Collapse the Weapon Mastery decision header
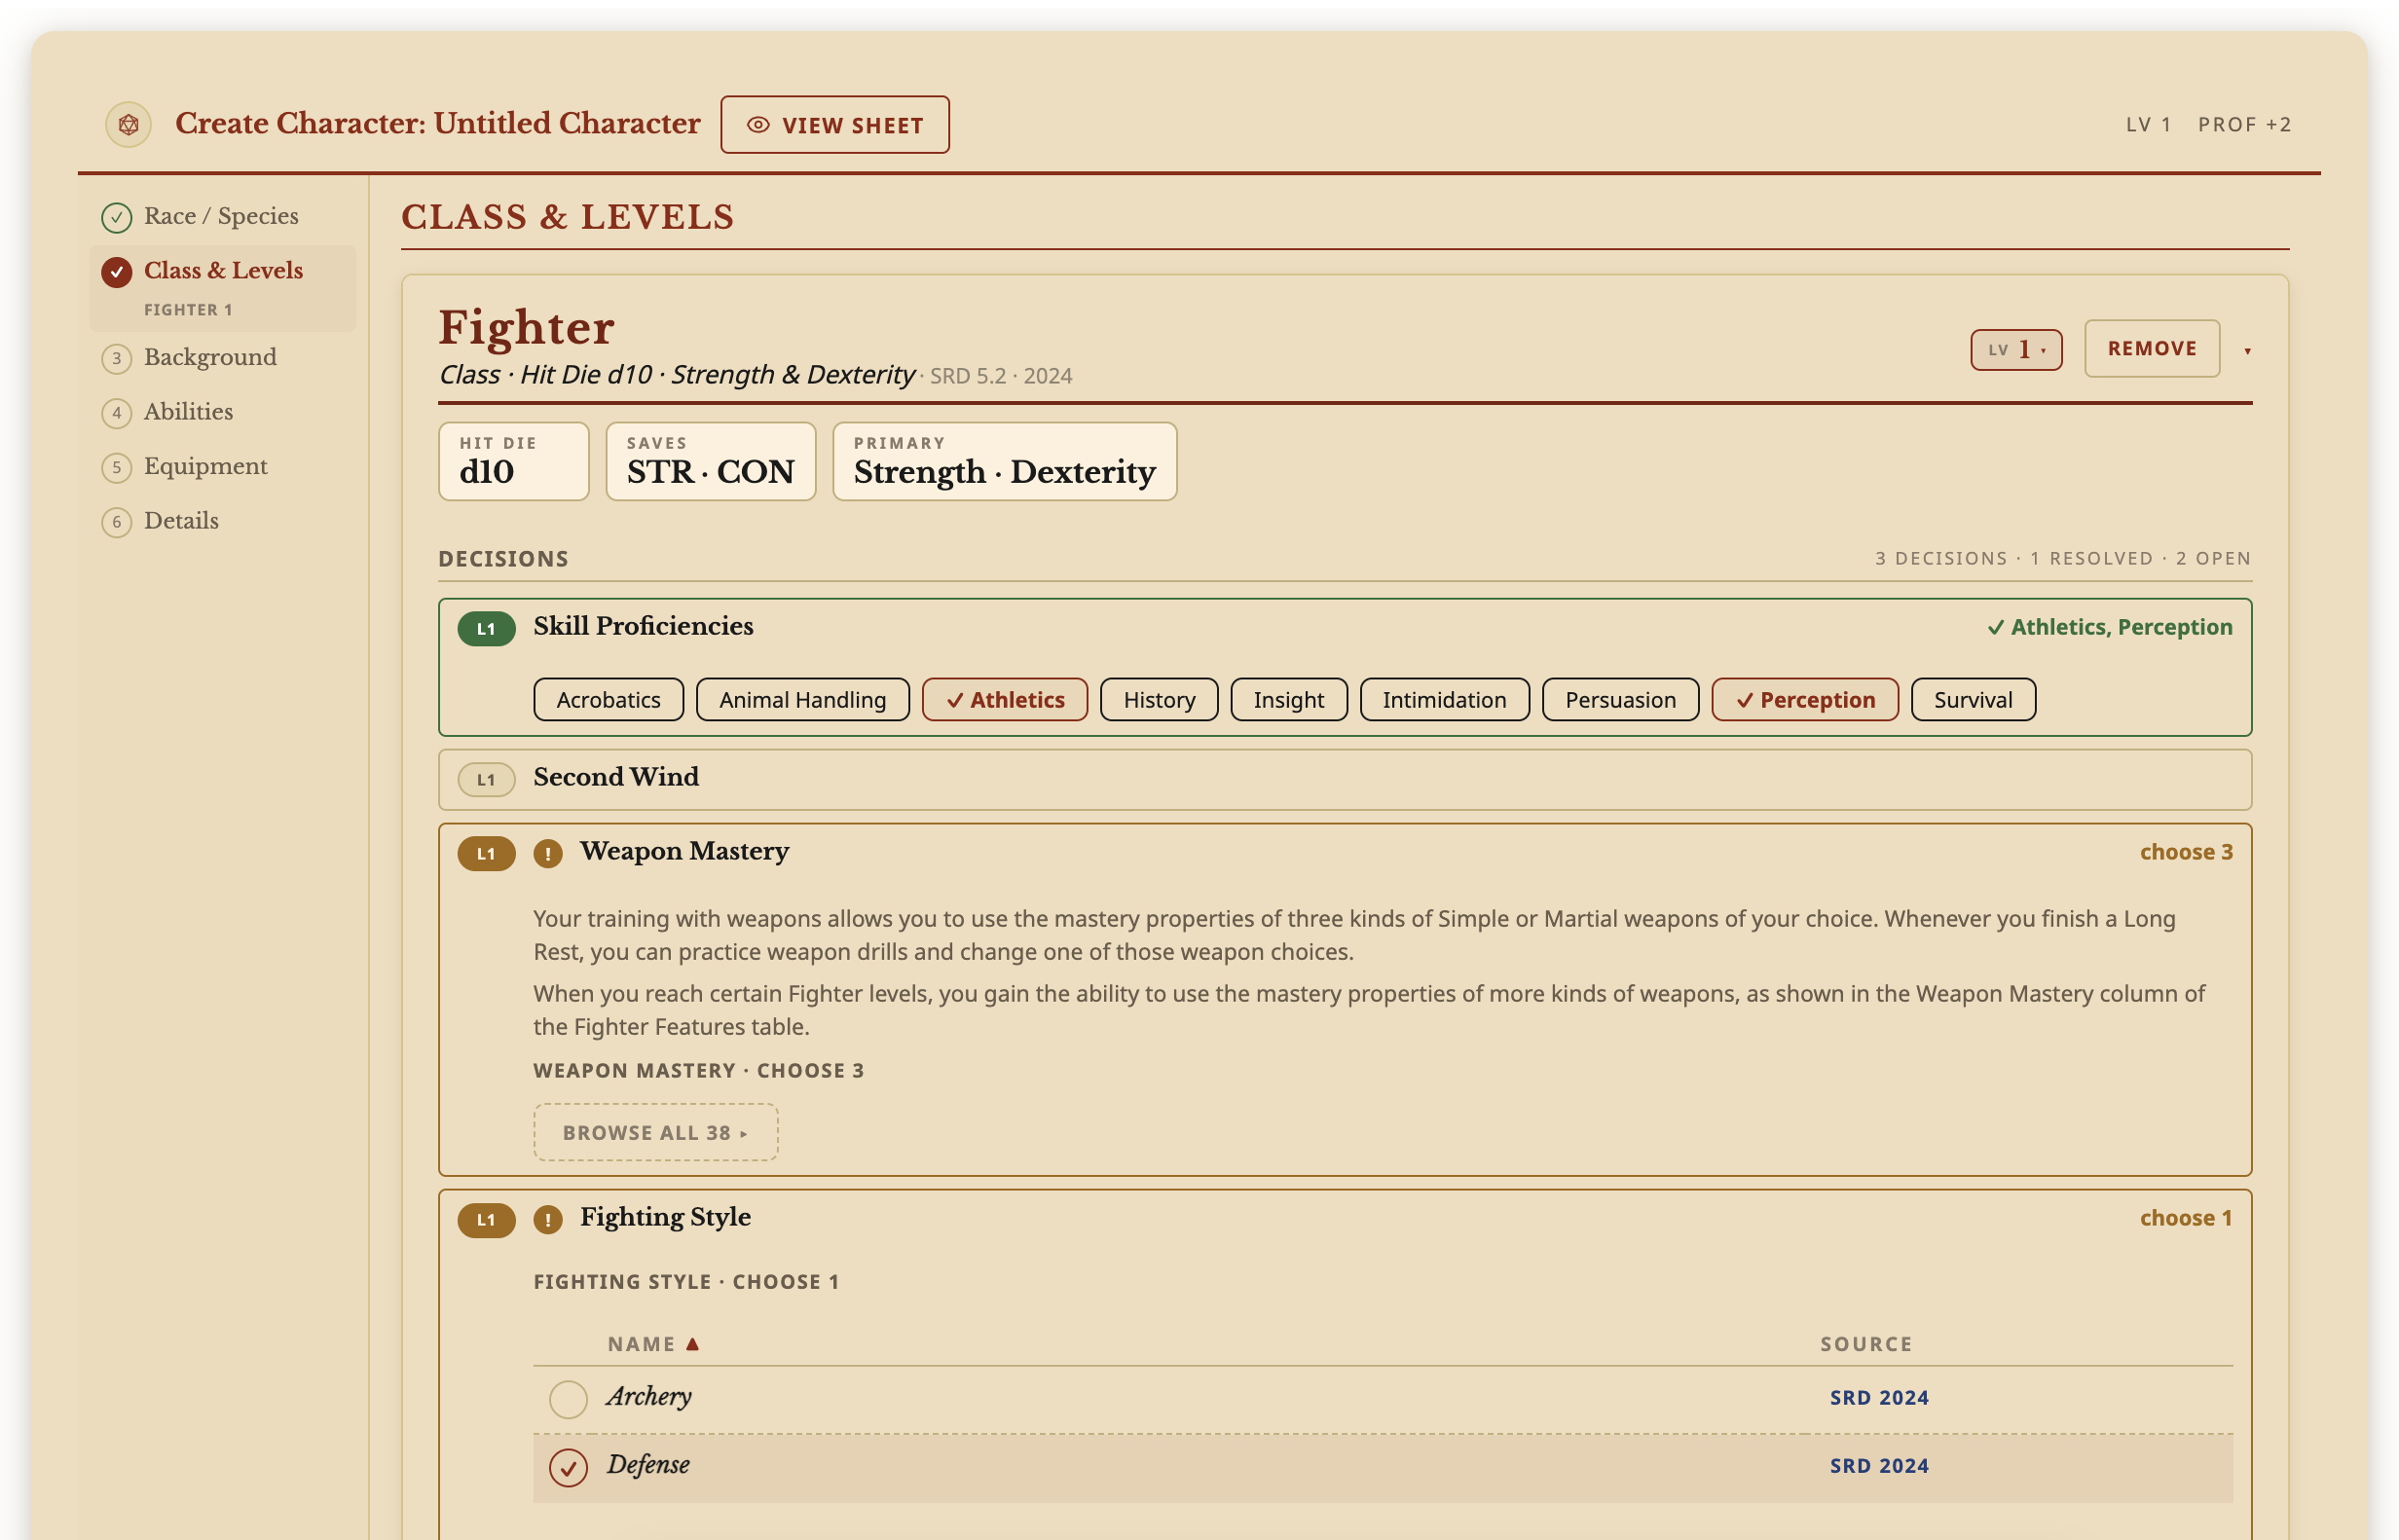The image size is (2399, 1540). coord(1345,852)
